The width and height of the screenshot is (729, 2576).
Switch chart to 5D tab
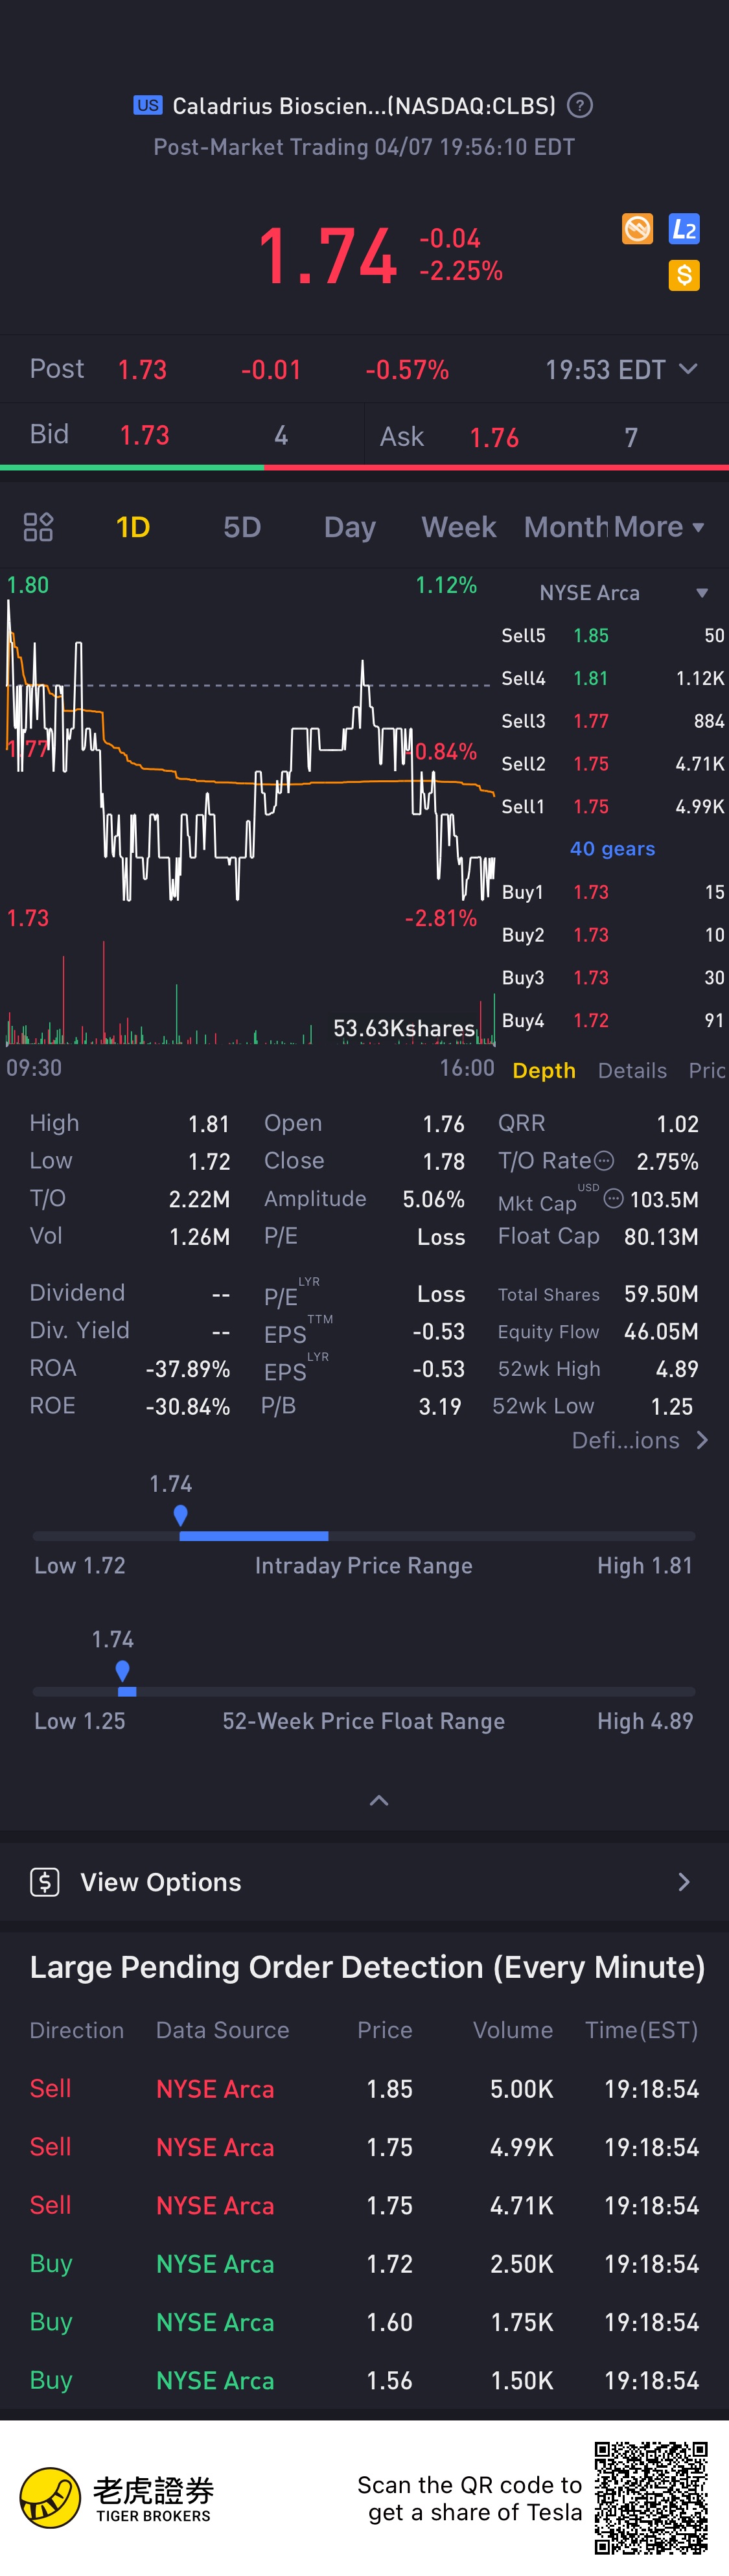[x=242, y=527]
